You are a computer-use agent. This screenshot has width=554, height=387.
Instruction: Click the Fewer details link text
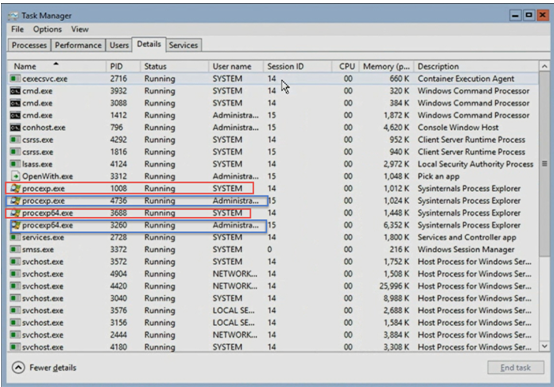(x=53, y=368)
